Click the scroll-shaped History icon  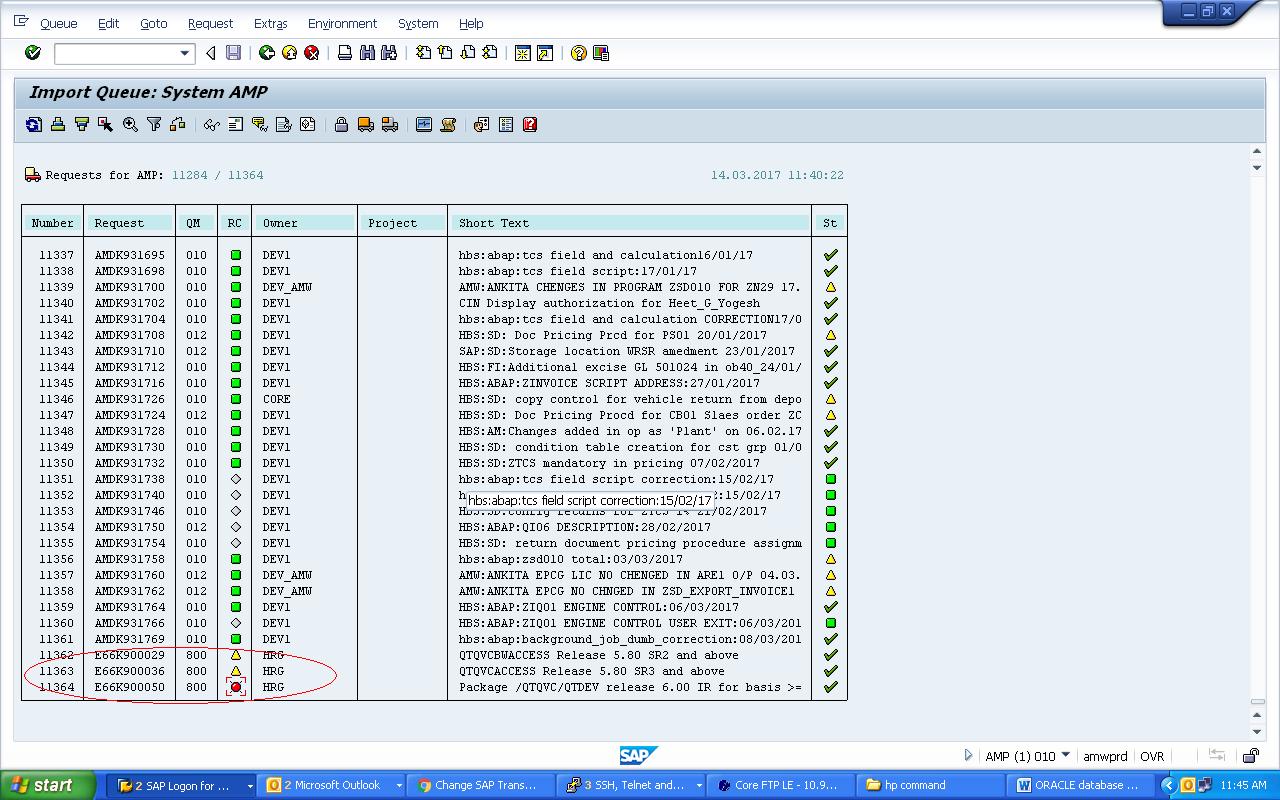(x=448, y=124)
